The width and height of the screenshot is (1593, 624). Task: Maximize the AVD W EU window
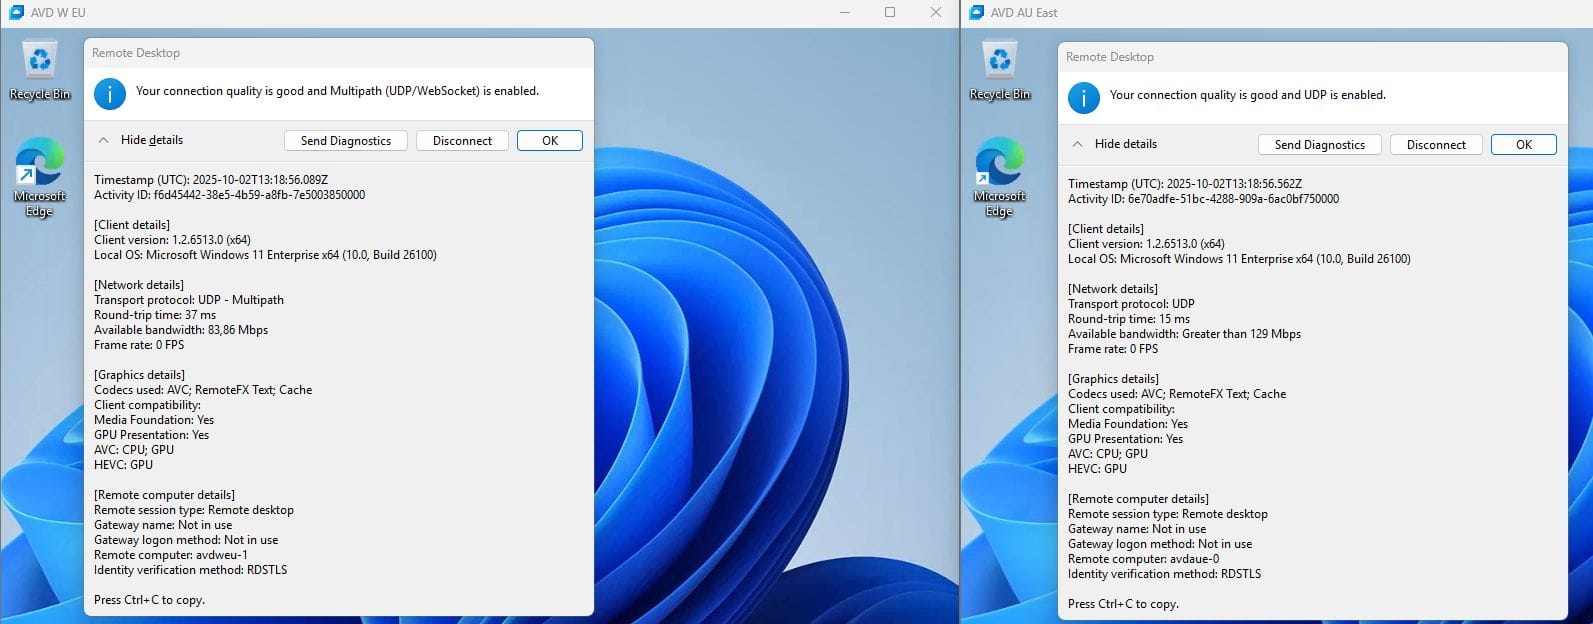(890, 13)
